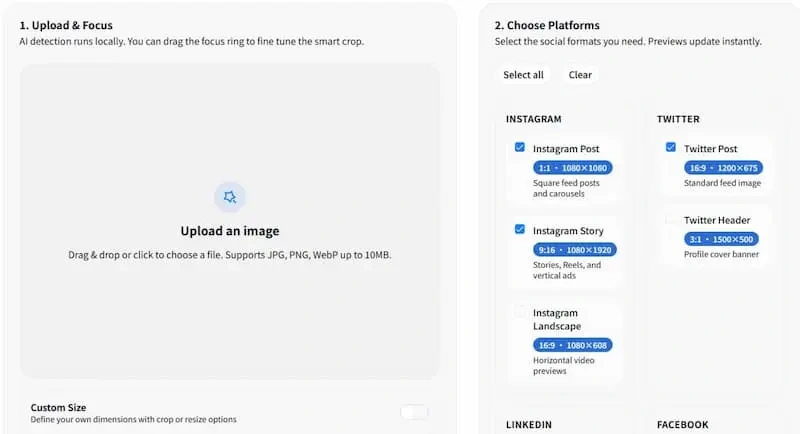This screenshot has height=434, width=800.
Task: Turn on the Custom Size toggle
Action: coord(413,412)
